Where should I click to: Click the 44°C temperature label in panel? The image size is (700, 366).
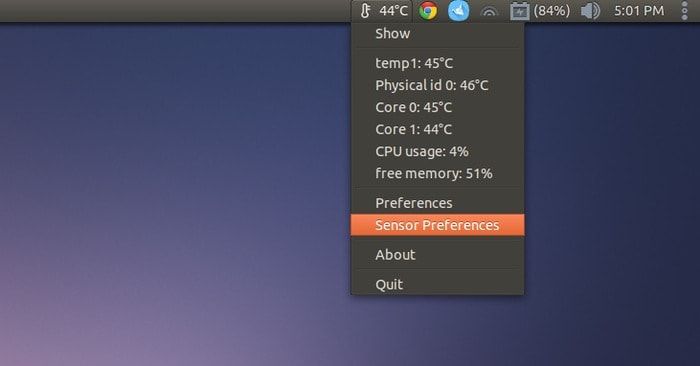[393, 11]
